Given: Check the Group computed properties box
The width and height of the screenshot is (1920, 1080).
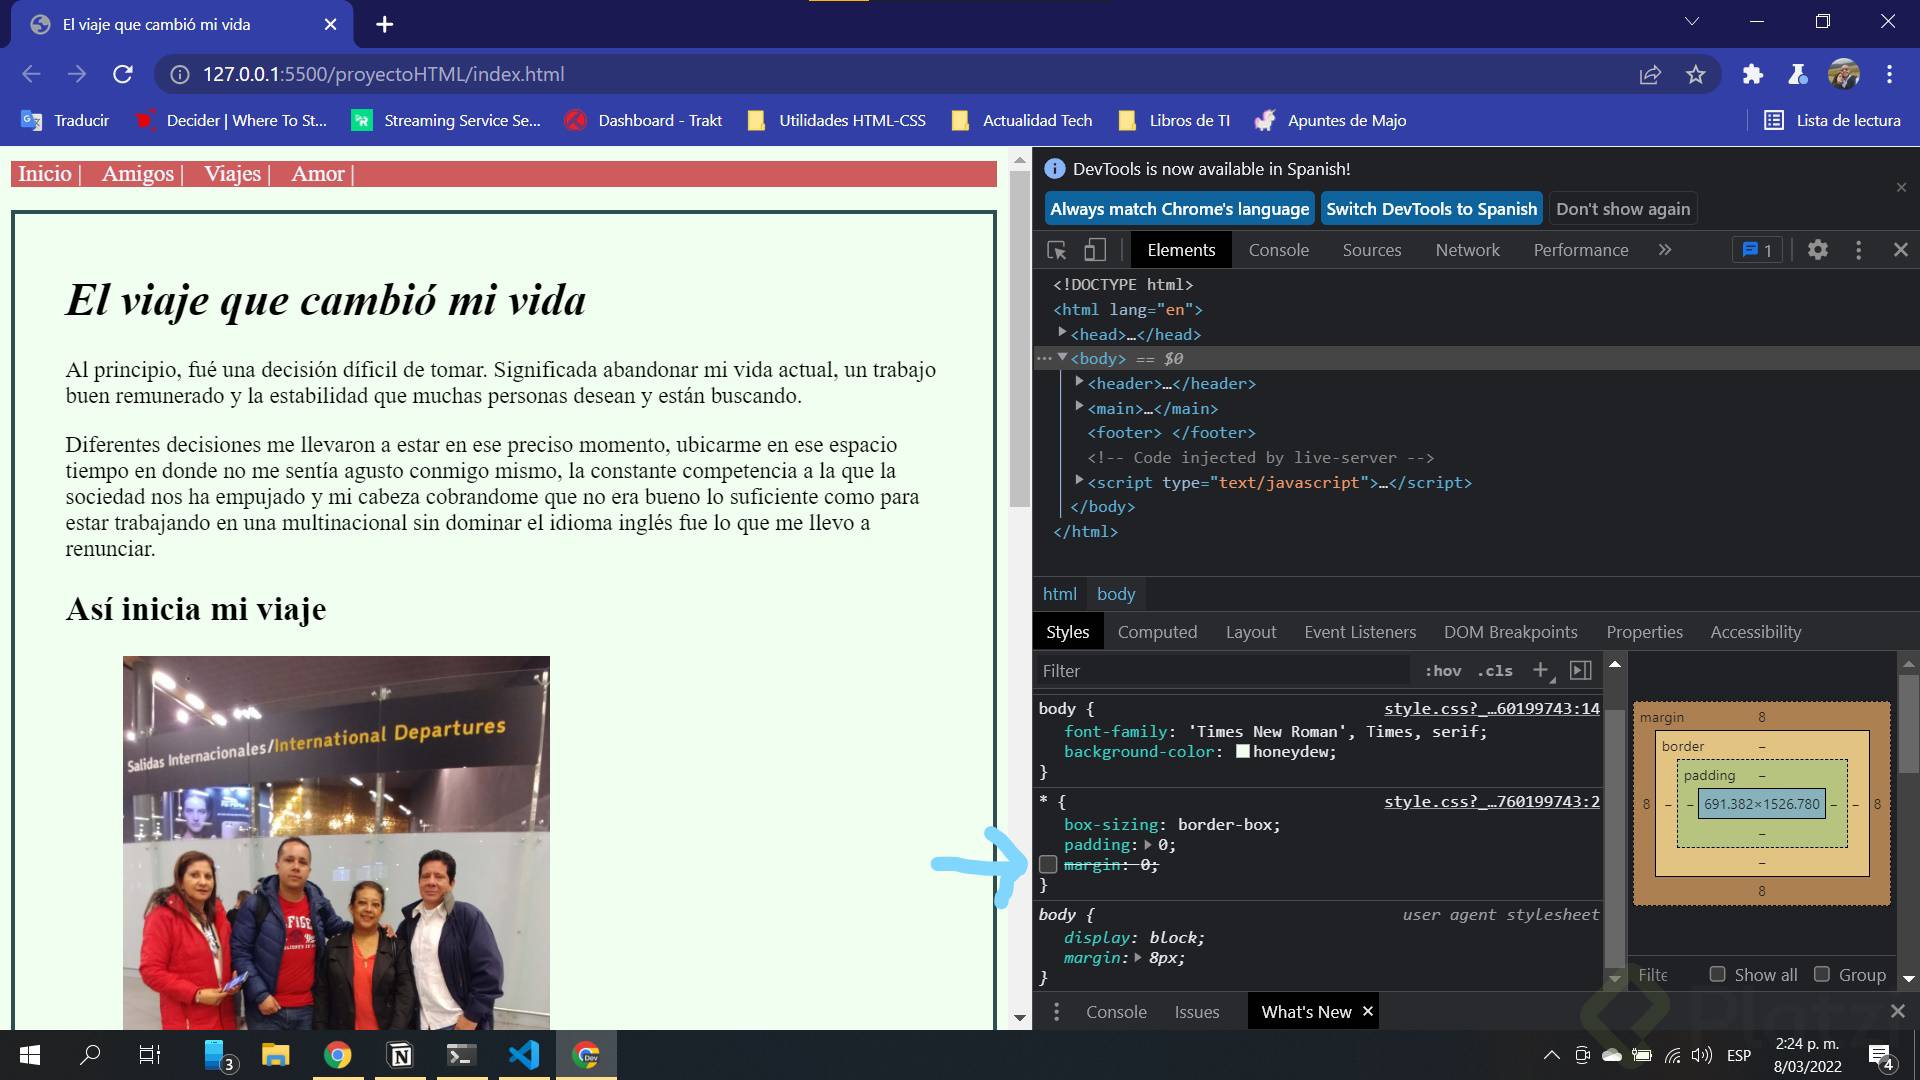Looking at the screenshot, I should click(x=1822, y=974).
